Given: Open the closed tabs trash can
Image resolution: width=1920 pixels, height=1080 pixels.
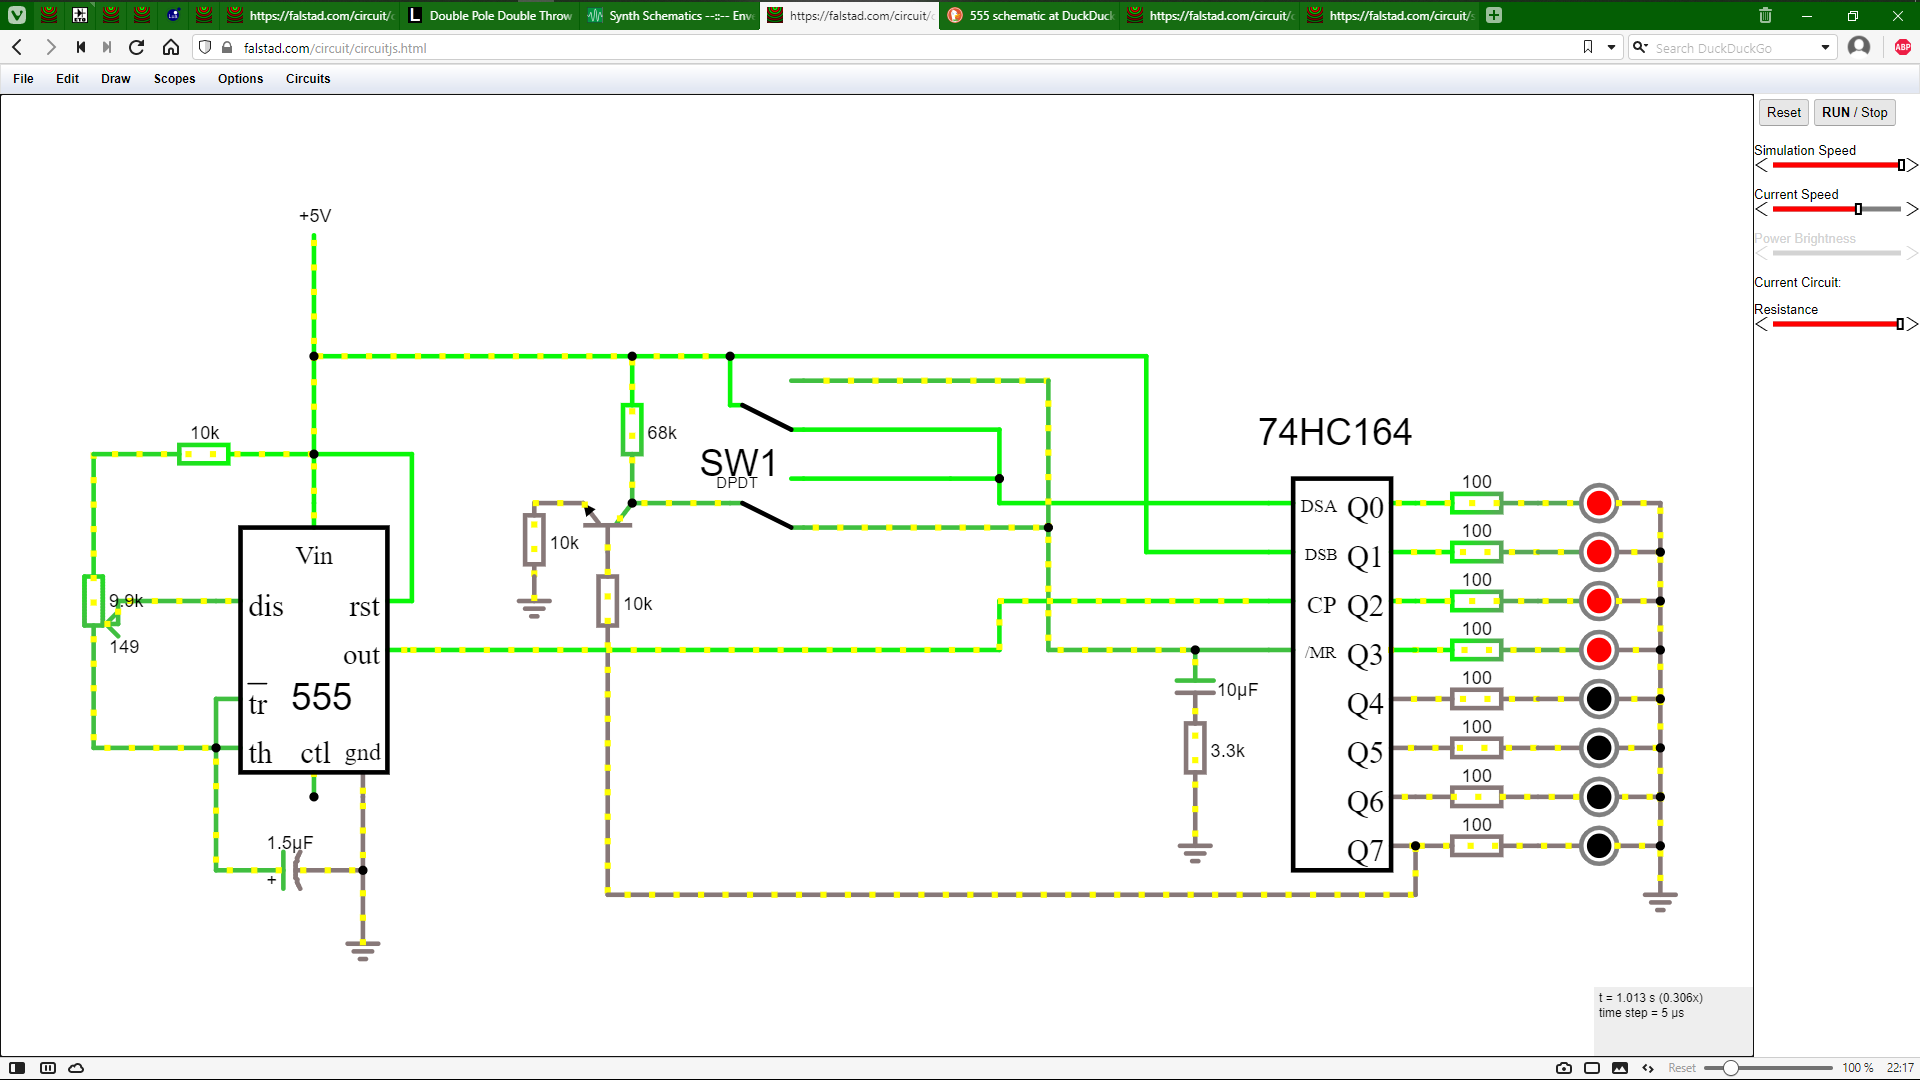Looking at the screenshot, I should (x=1765, y=15).
